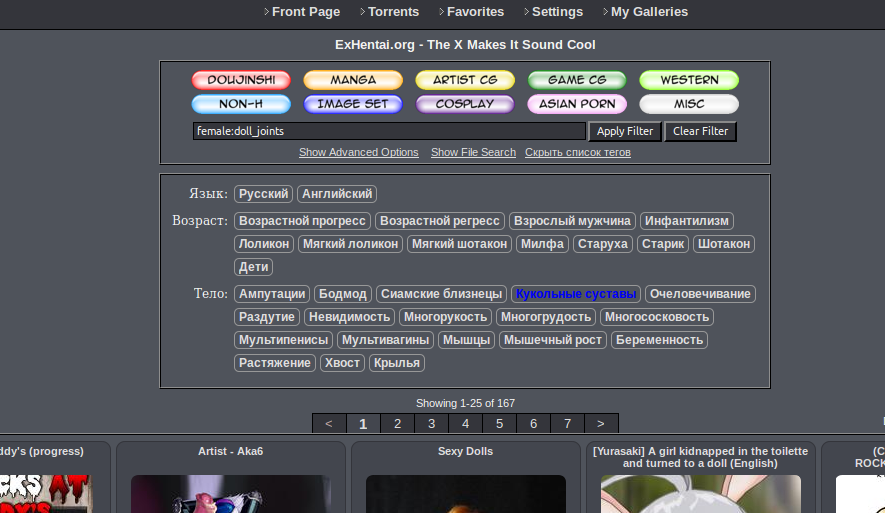This screenshot has width=885, height=513.
Task: Select the Взрослый мужчина tag
Action: coord(572,221)
